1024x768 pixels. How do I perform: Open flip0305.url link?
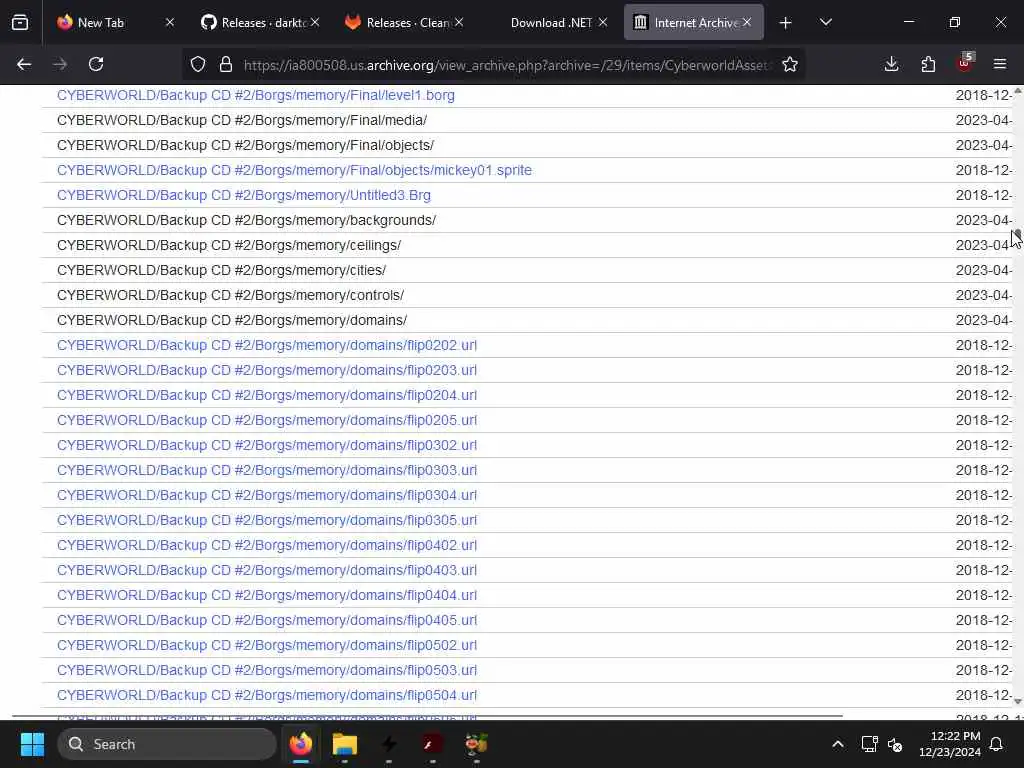[266, 520]
